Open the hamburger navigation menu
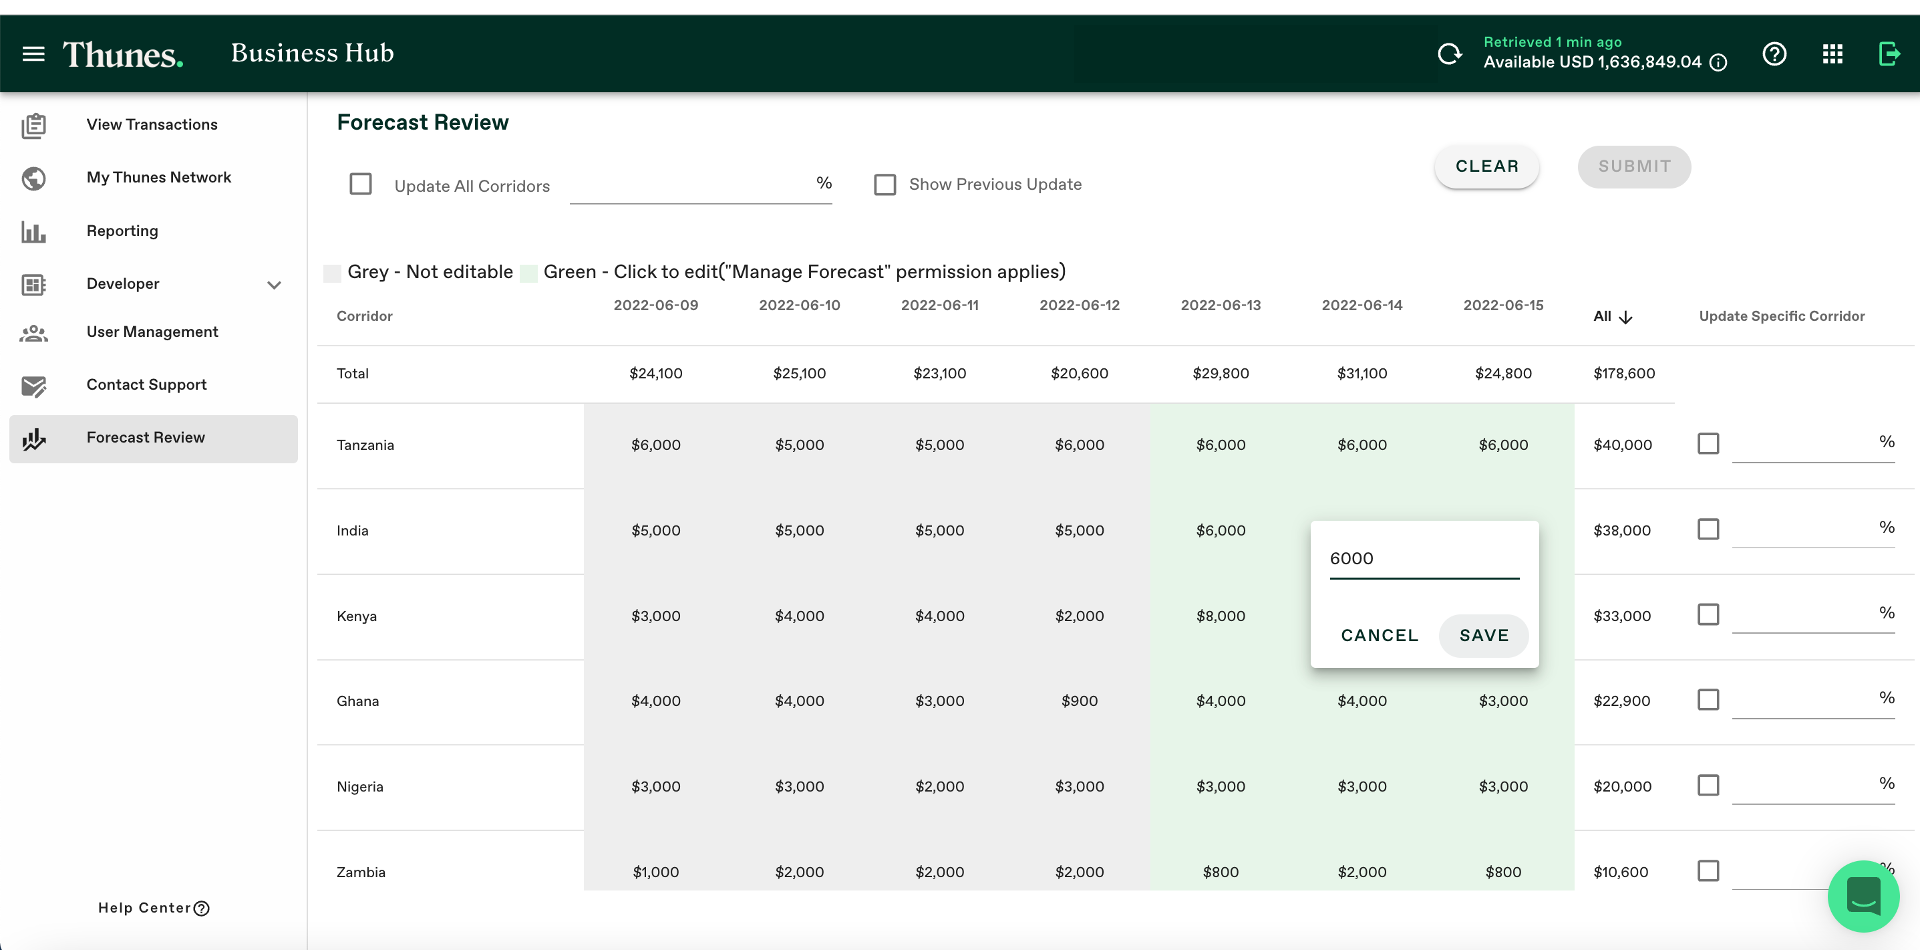This screenshot has height=950, width=1920. (x=33, y=53)
